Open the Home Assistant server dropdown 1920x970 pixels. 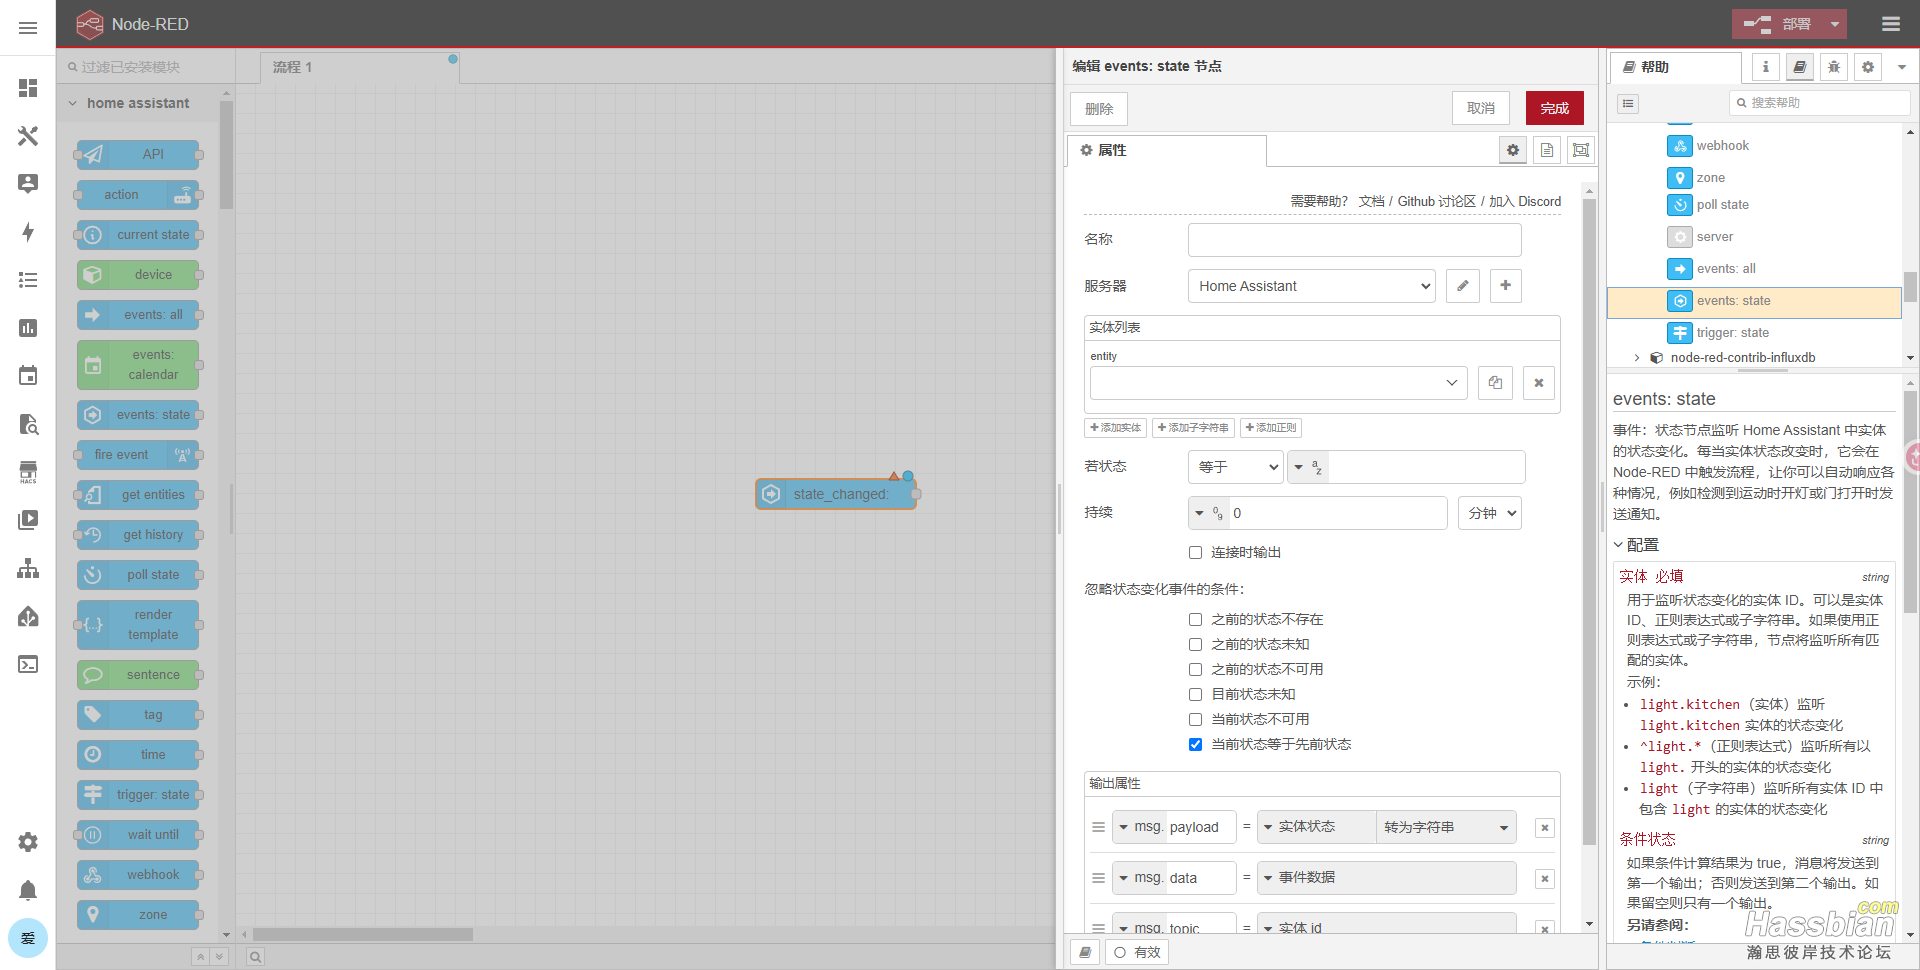pos(1312,286)
